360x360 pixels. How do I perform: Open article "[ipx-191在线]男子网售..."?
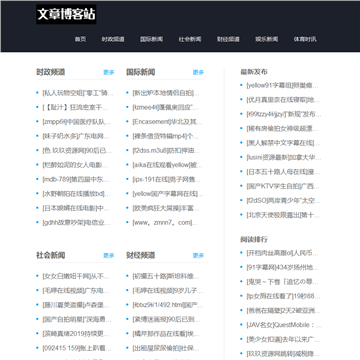(167, 179)
